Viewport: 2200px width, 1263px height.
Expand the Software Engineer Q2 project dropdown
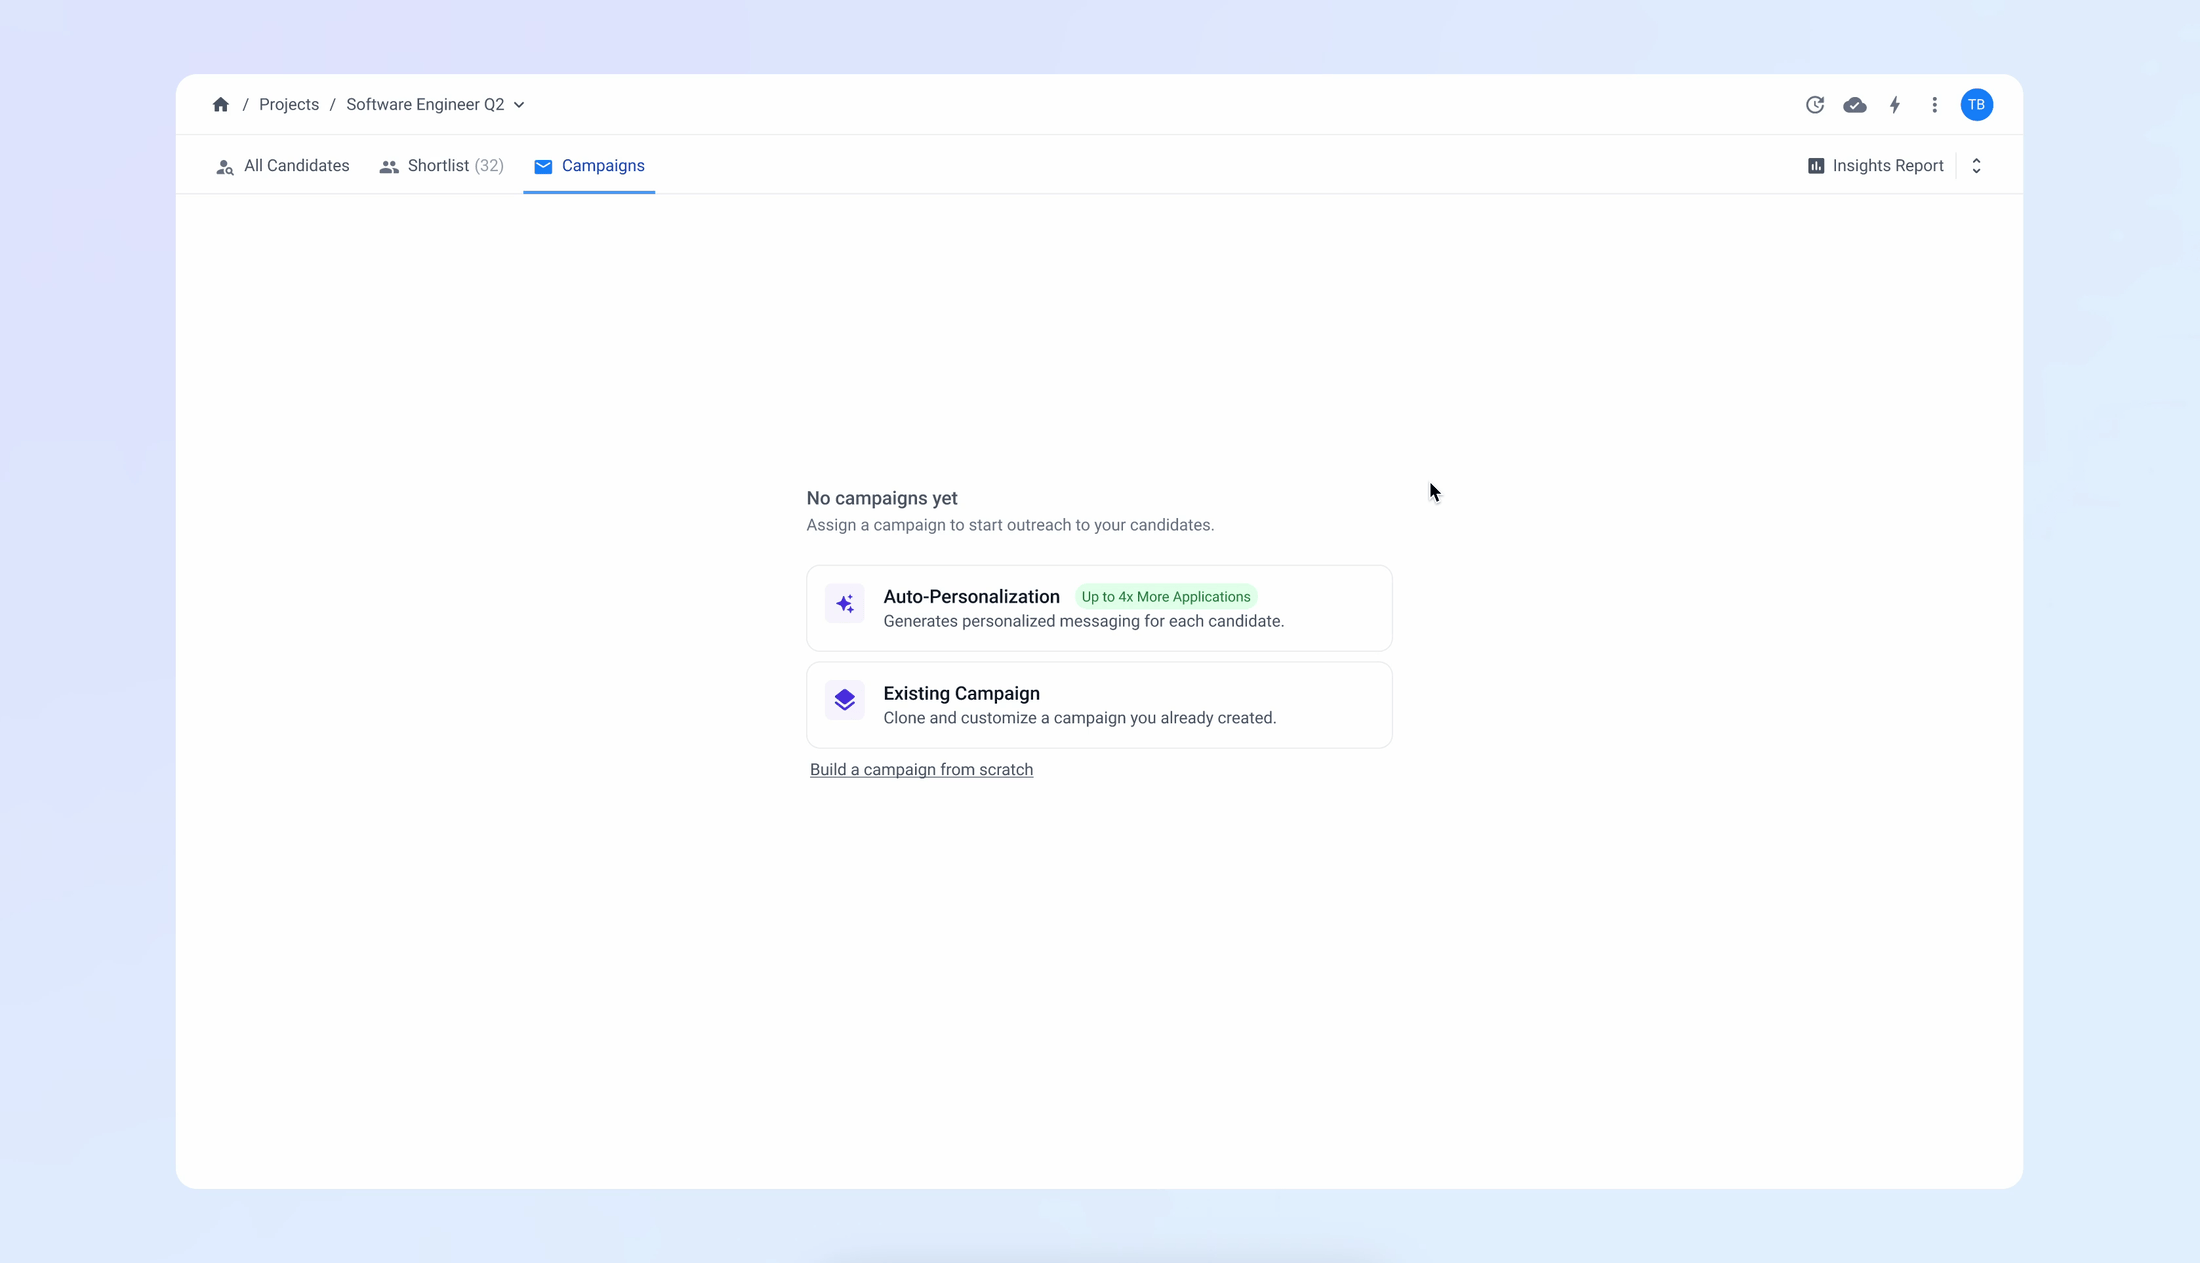519,105
